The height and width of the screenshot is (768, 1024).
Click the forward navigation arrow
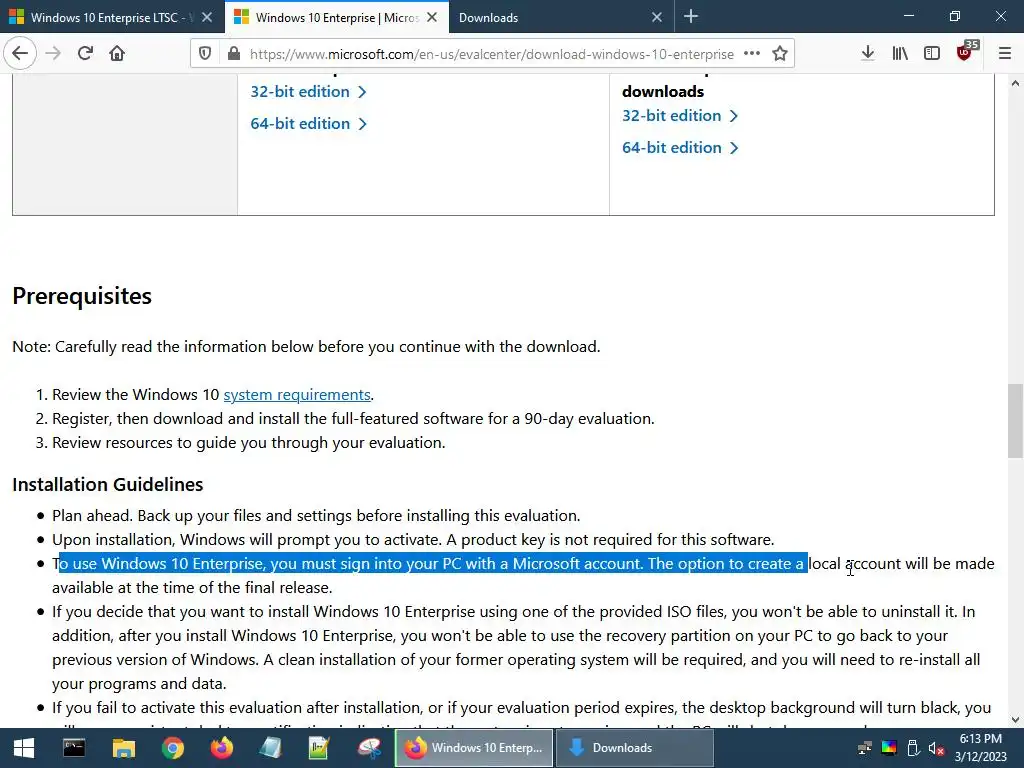point(53,53)
